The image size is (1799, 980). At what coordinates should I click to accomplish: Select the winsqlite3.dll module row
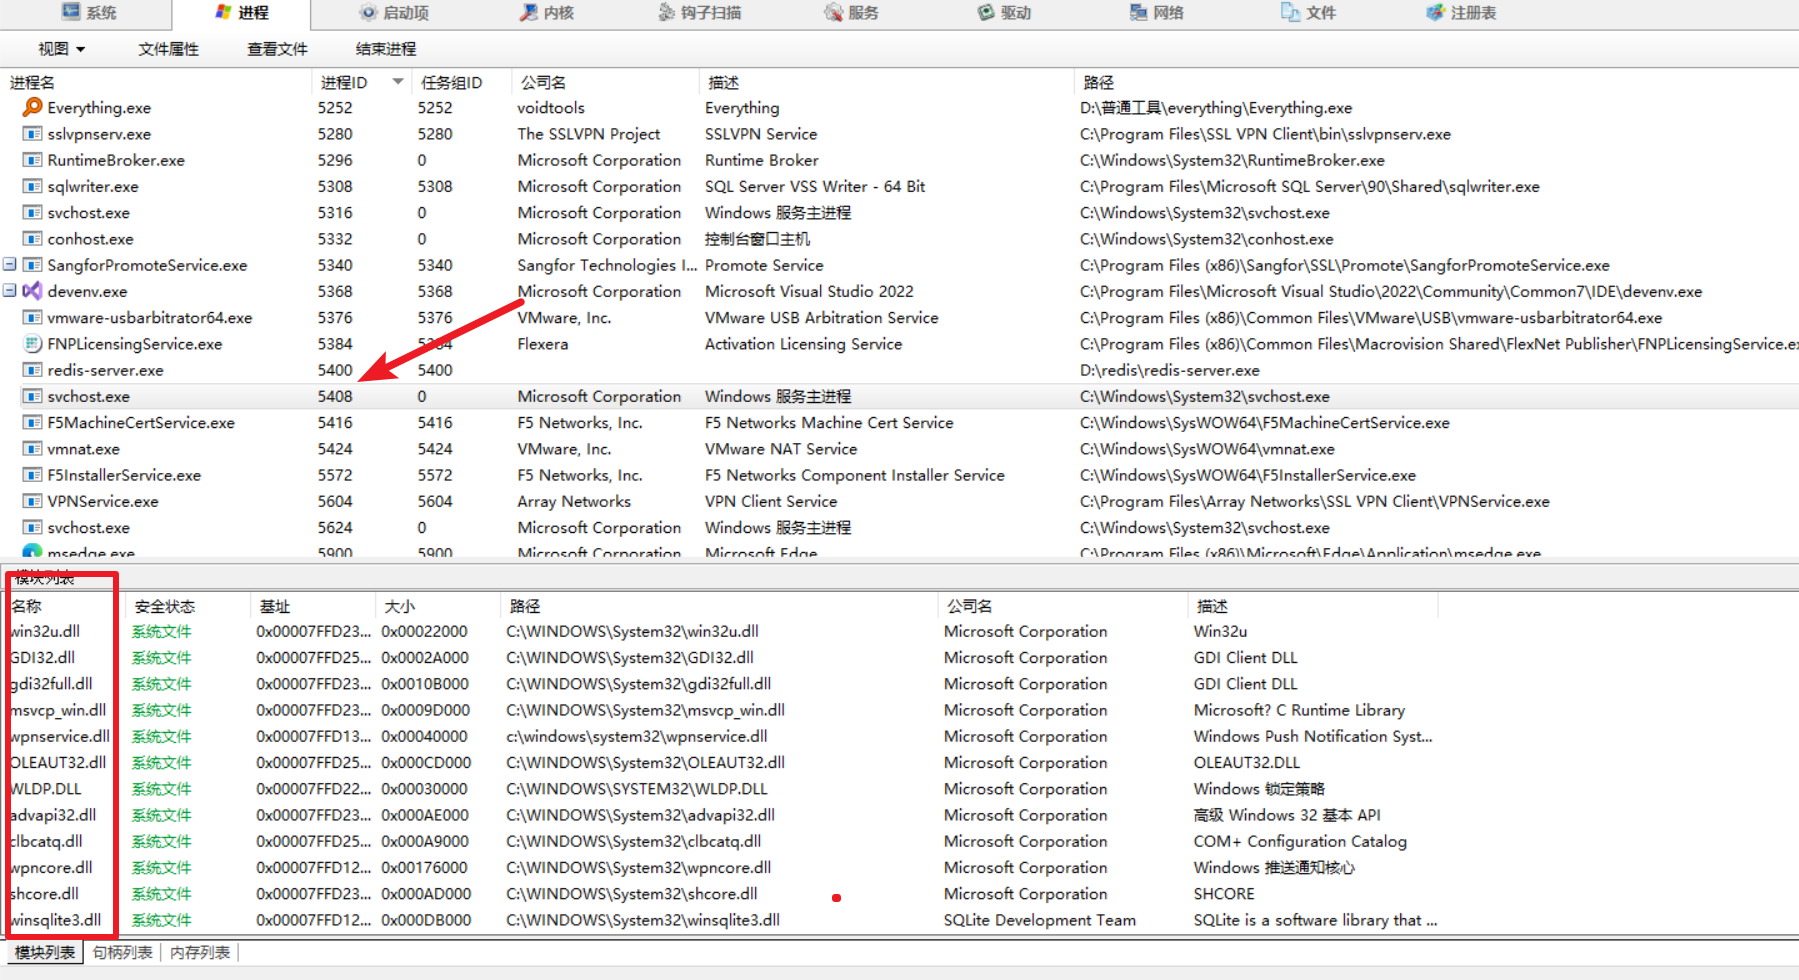point(720,920)
